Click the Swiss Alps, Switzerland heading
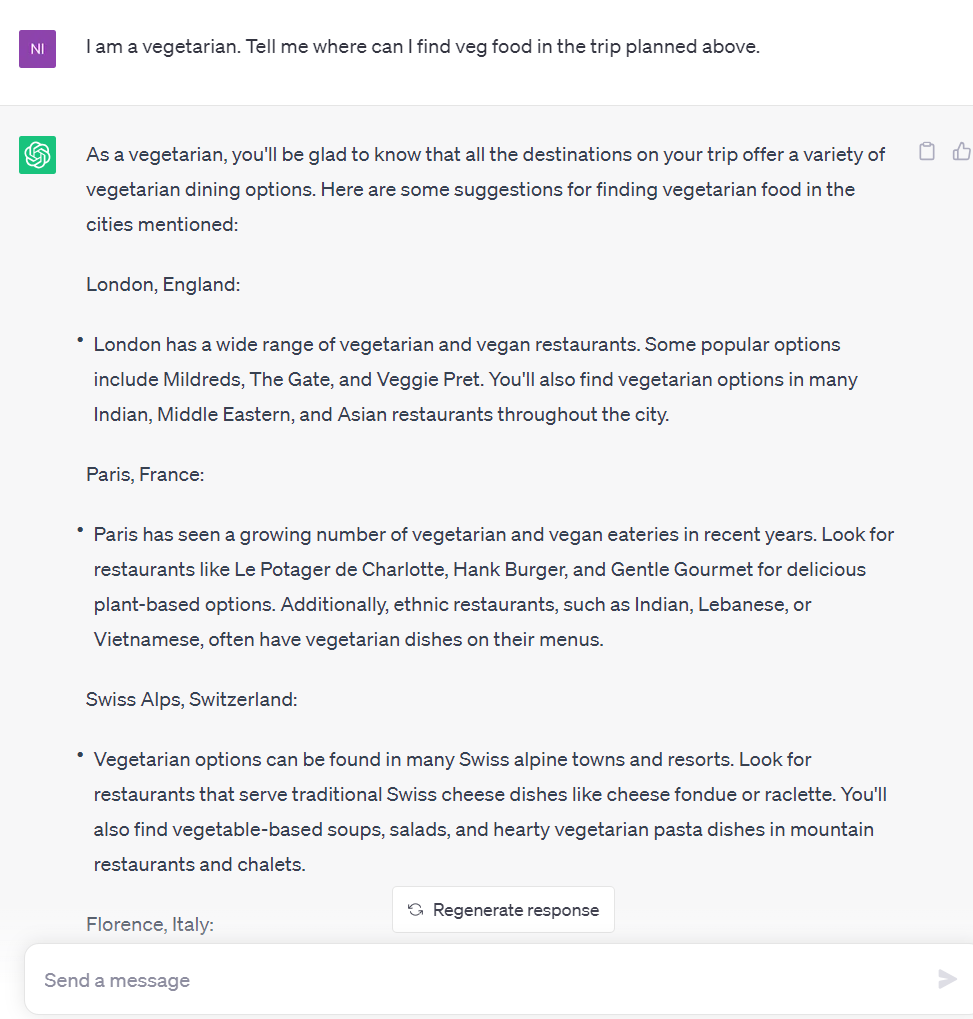Image resolution: width=973 pixels, height=1019 pixels. pos(192,699)
